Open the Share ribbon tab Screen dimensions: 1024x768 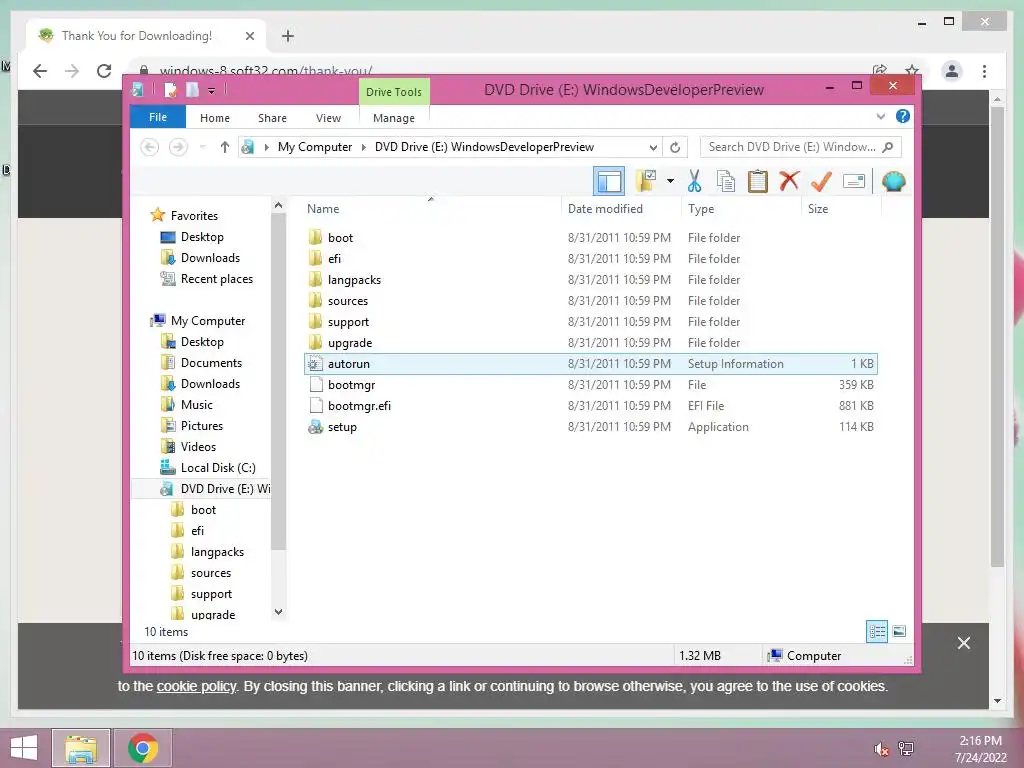click(272, 118)
